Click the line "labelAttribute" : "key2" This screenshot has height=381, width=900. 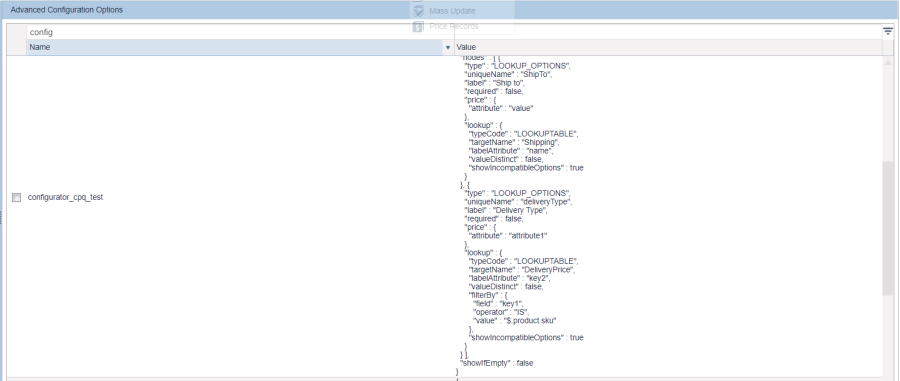510,278
